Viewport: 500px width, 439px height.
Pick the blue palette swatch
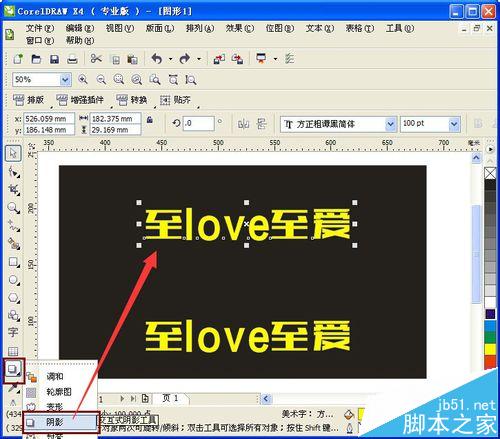(x=490, y=326)
